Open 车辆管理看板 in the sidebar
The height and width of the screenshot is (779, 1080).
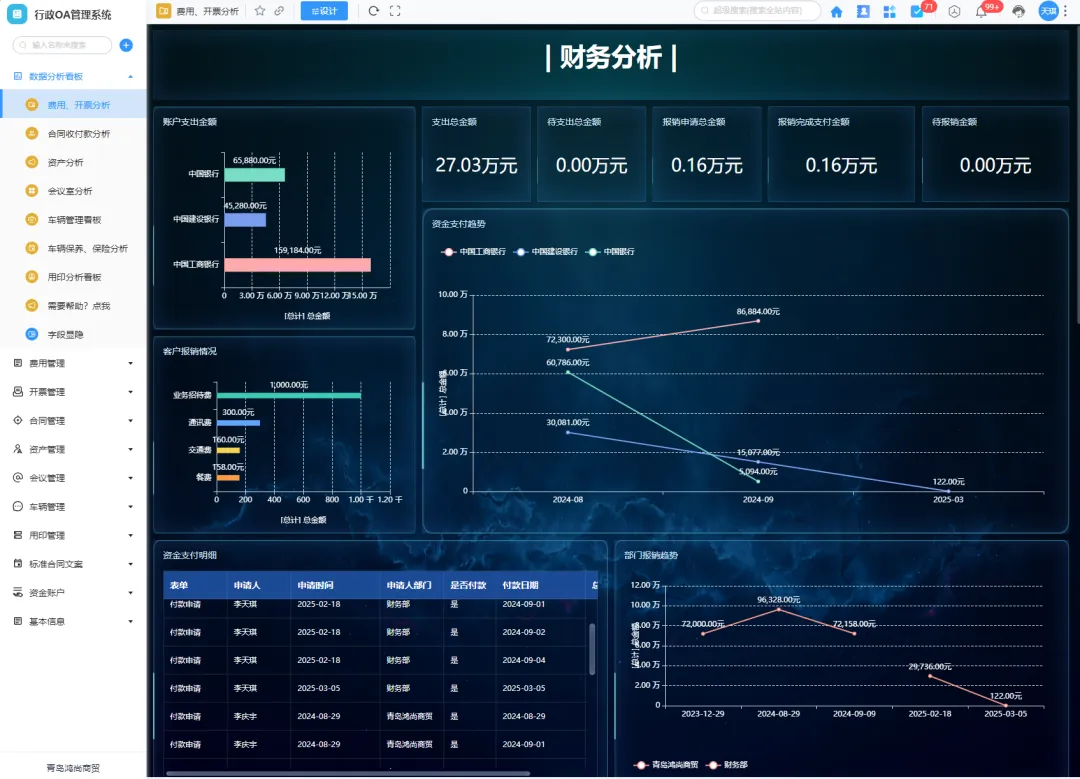coord(74,220)
